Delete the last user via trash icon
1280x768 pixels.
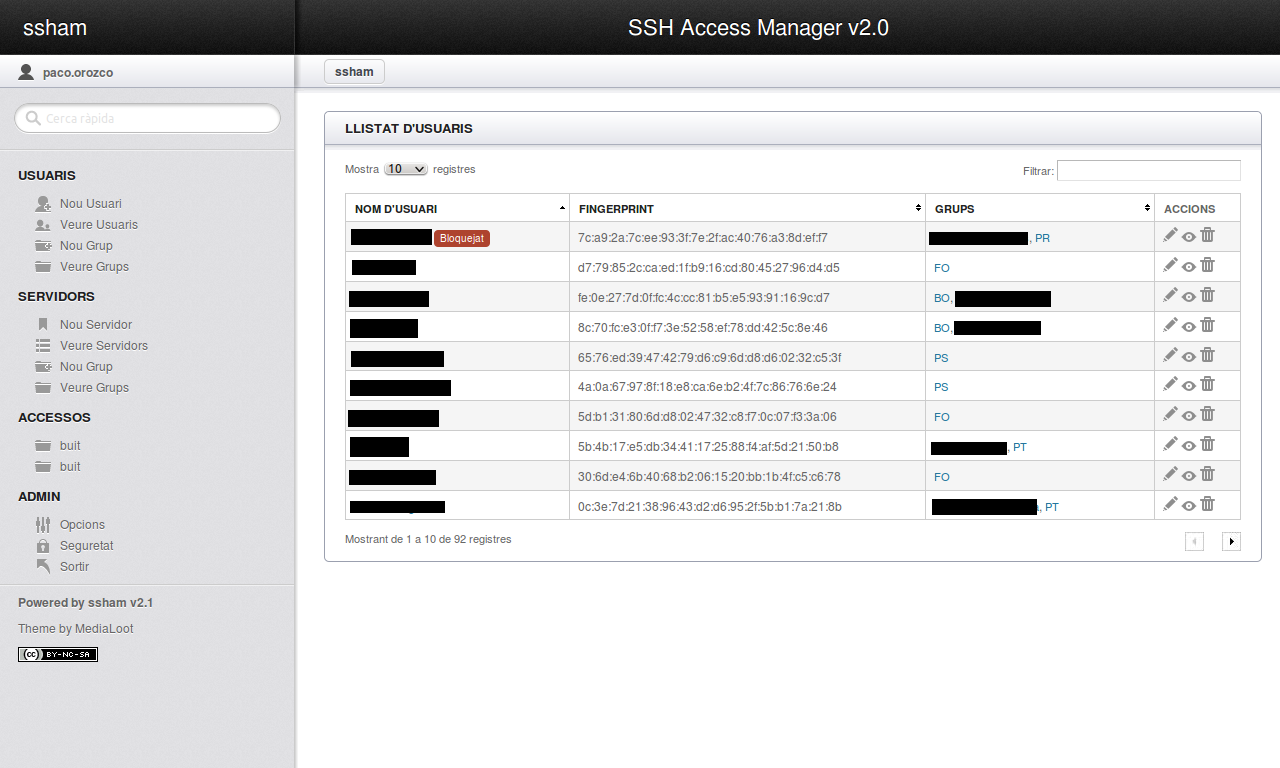pyautogui.click(x=1207, y=504)
